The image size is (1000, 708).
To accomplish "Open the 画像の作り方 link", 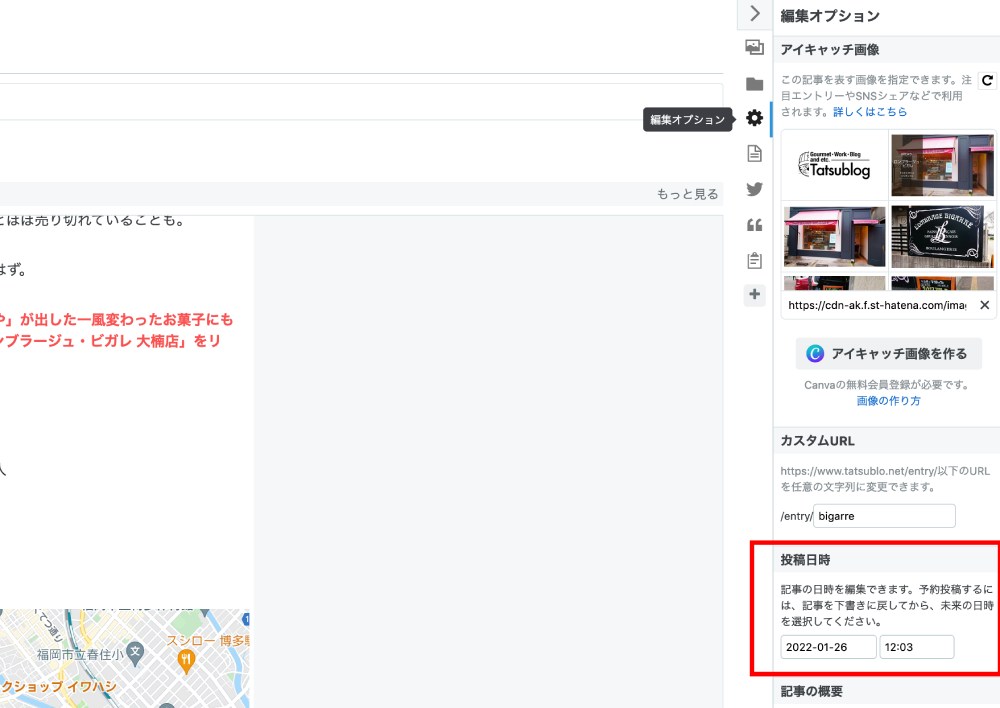I will 888,401.
